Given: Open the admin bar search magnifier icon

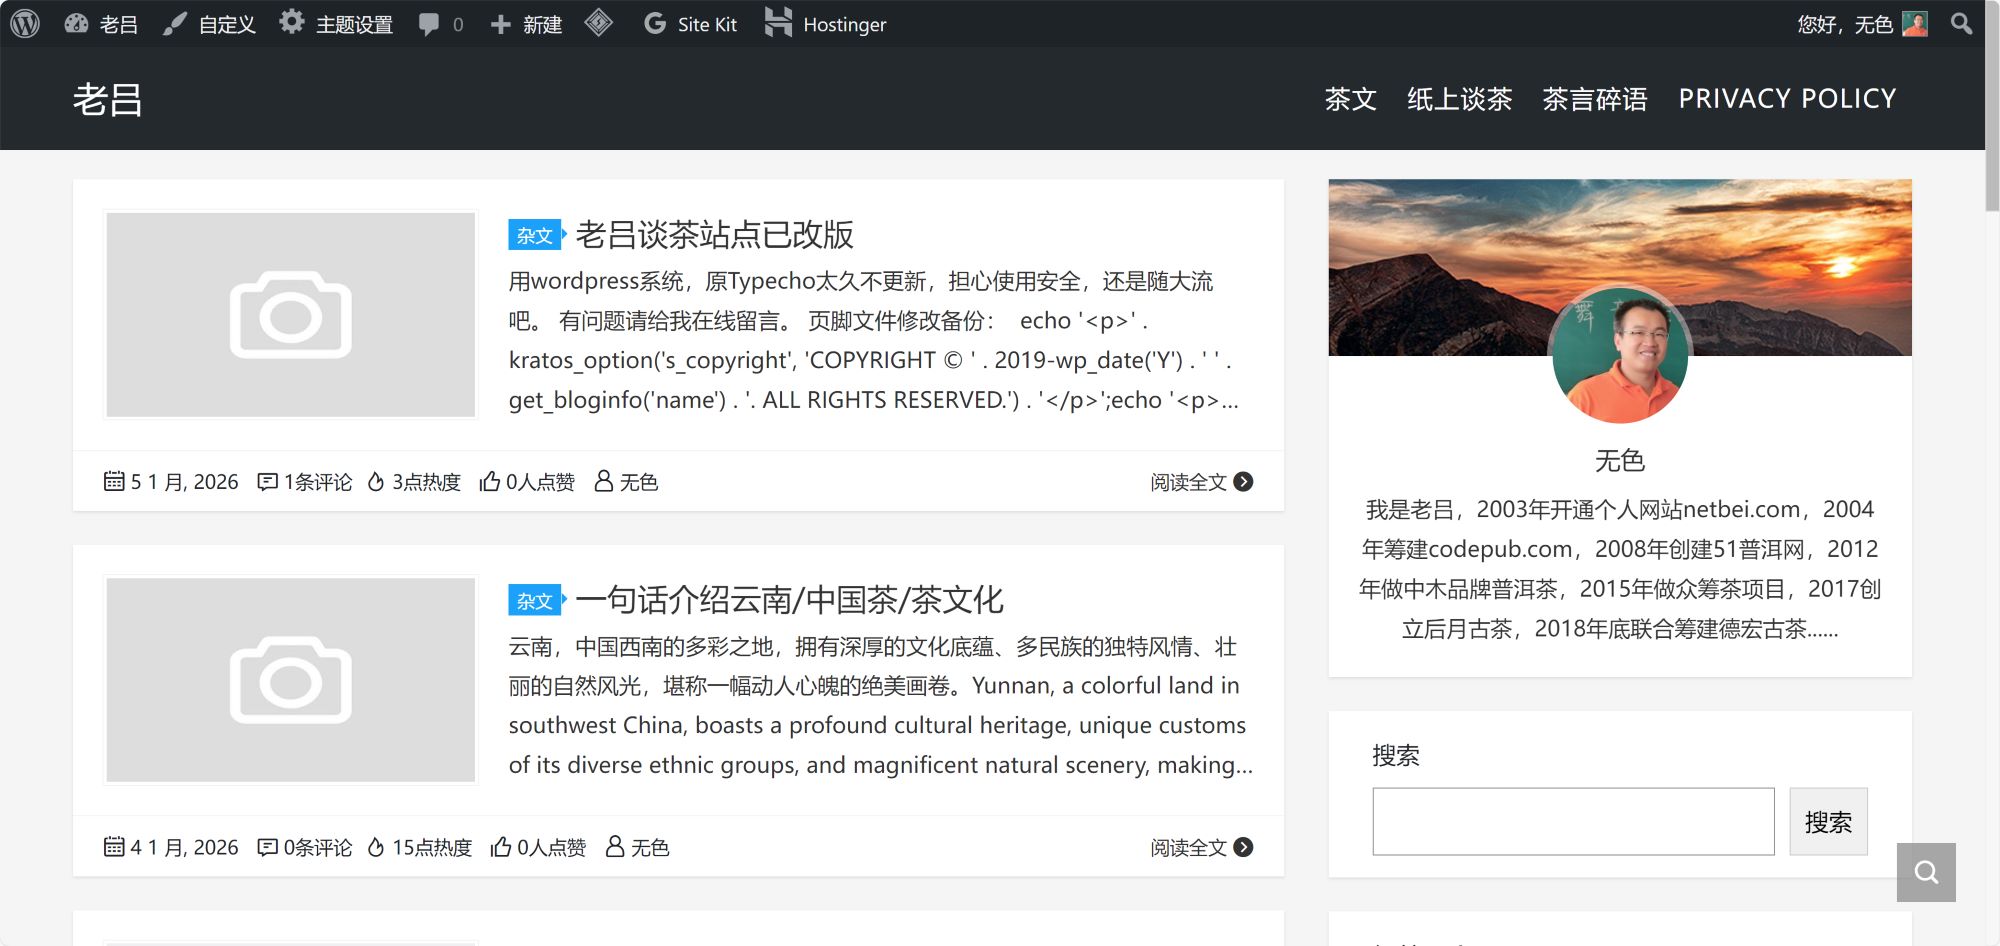Looking at the screenshot, I should (x=1961, y=24).
